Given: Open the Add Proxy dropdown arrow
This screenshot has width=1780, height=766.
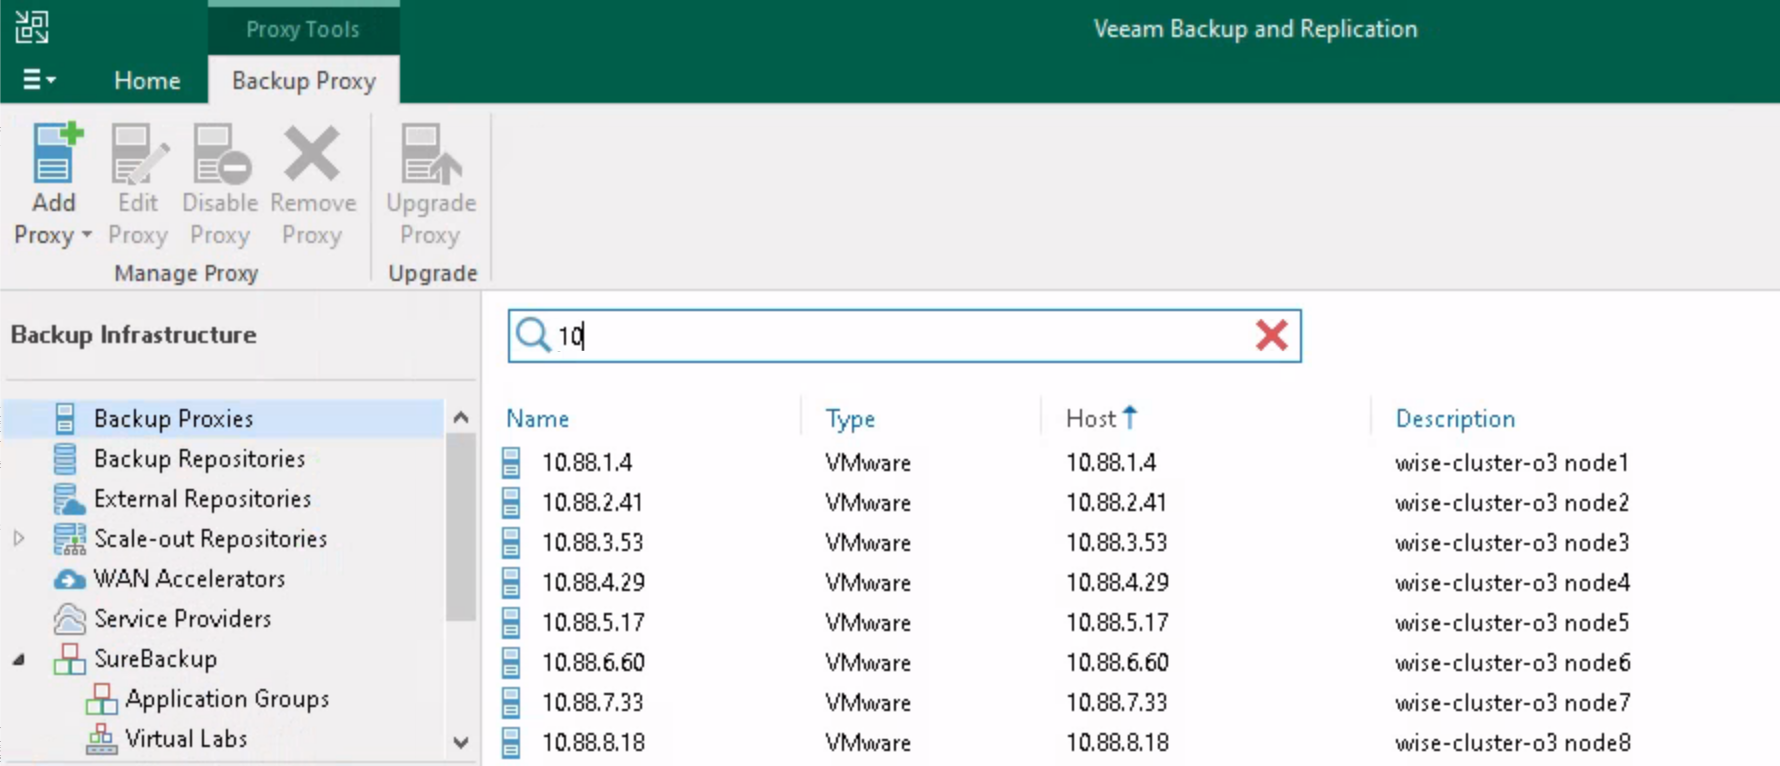Looking at the screenshot, I should click(87, 235).
